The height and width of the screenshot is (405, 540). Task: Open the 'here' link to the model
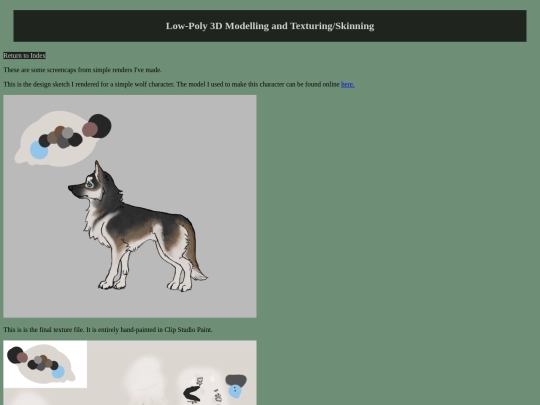click(347, 84)
